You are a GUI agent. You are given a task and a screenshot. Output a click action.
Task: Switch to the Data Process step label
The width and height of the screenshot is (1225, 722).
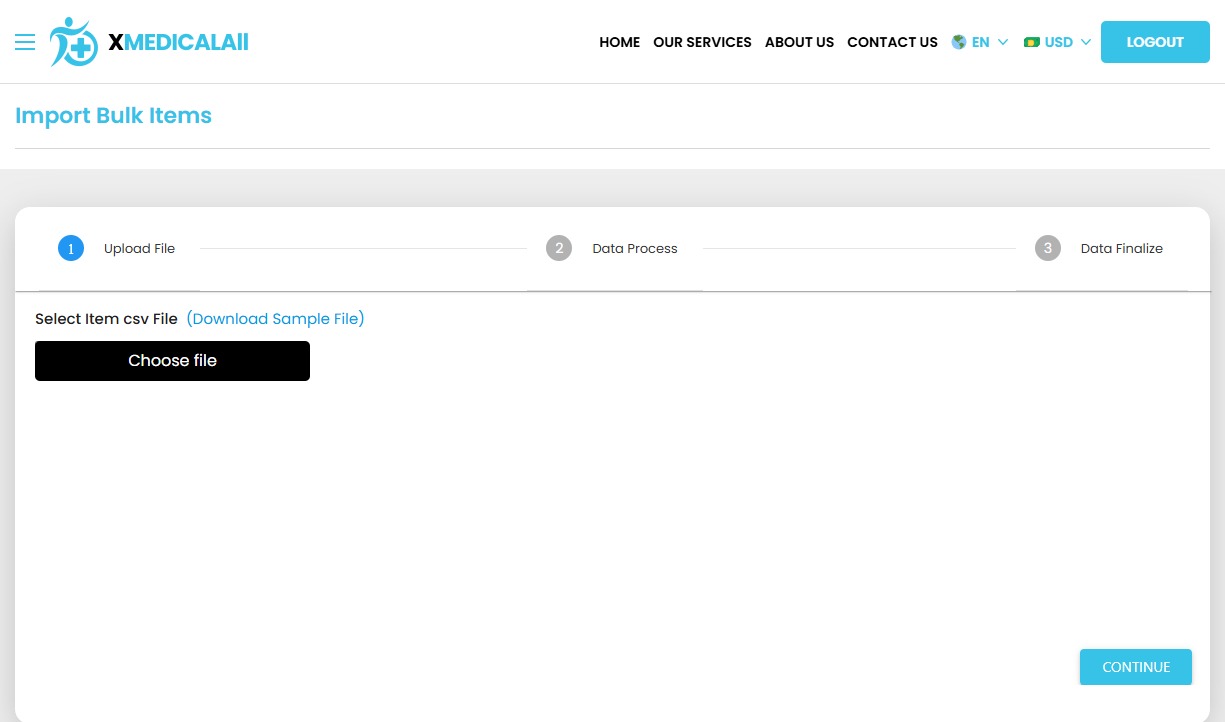(x=634, y=249)
